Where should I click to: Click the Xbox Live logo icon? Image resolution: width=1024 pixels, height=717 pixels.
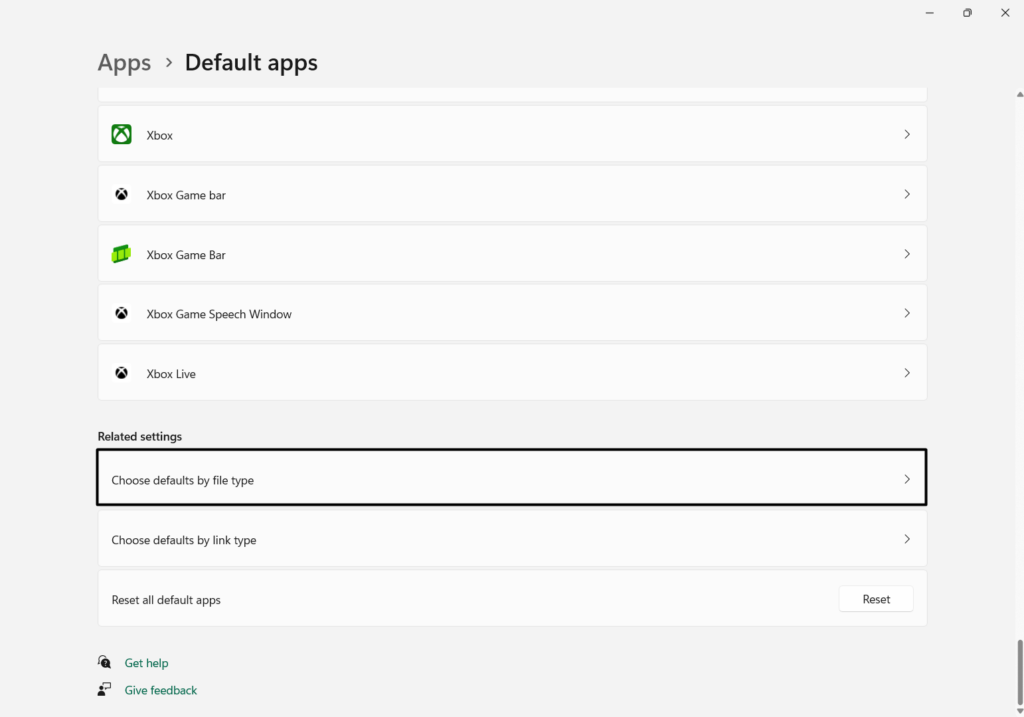pyautogui.click(x=121, y=373)
